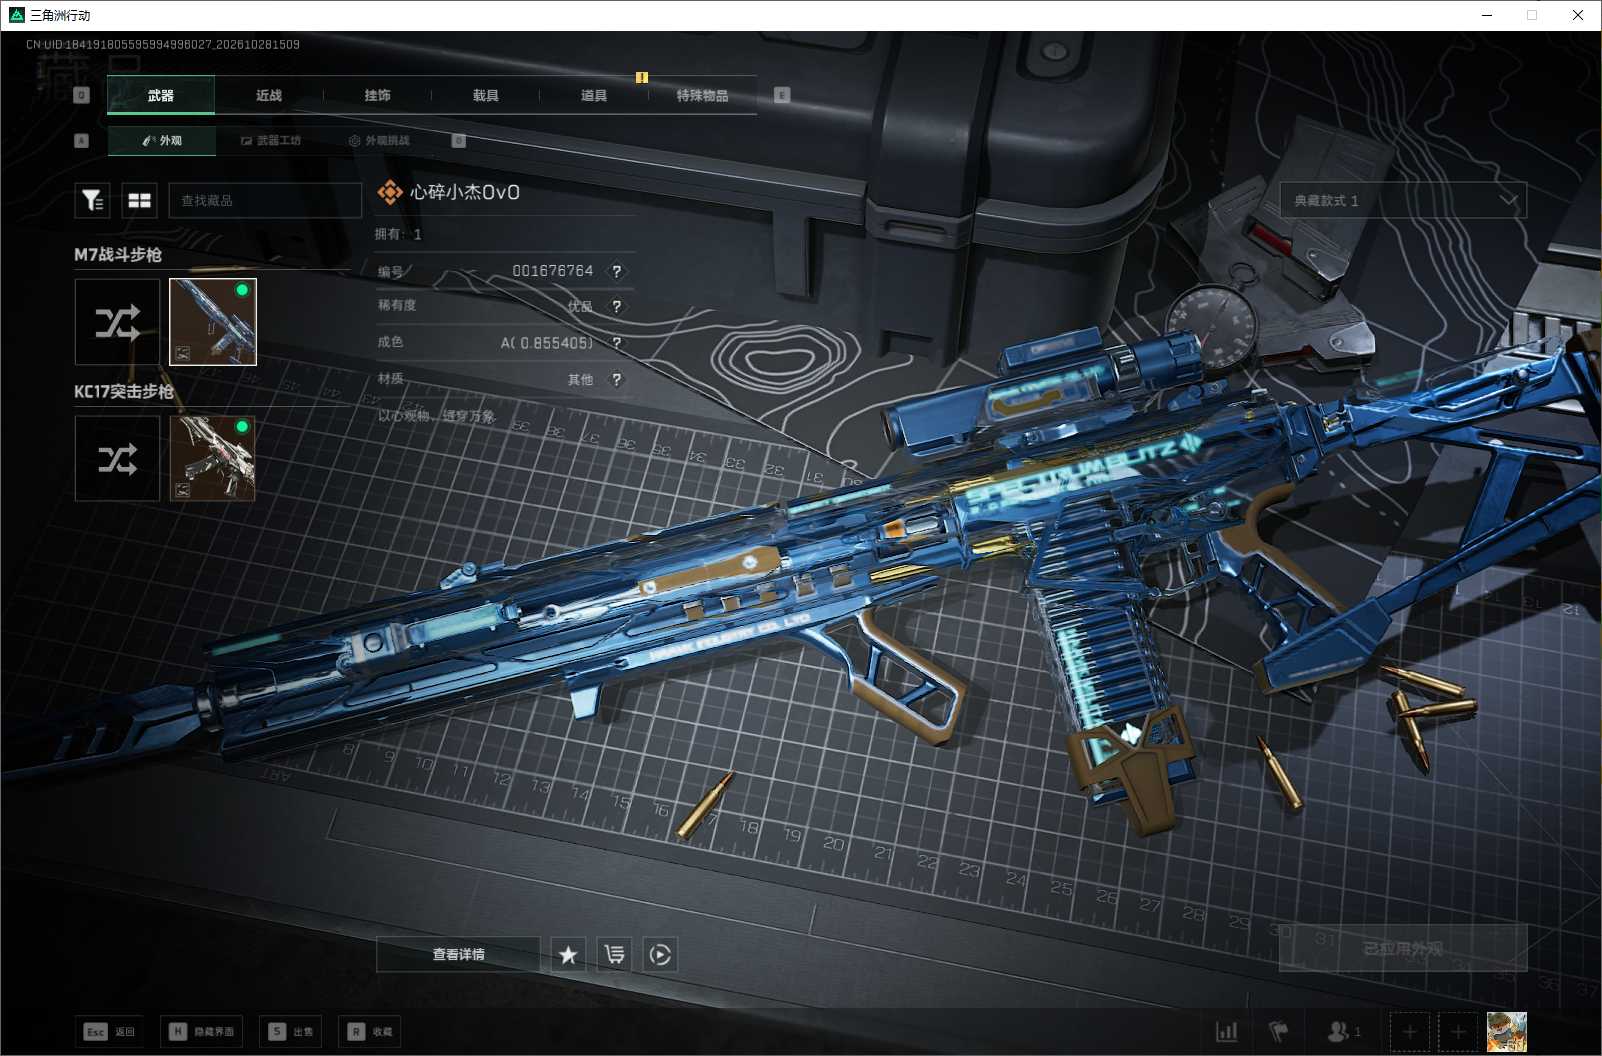Open the bar chart statistics icon
The width and height of the screenshot is (1602, 1056).
[1227, 1031]
